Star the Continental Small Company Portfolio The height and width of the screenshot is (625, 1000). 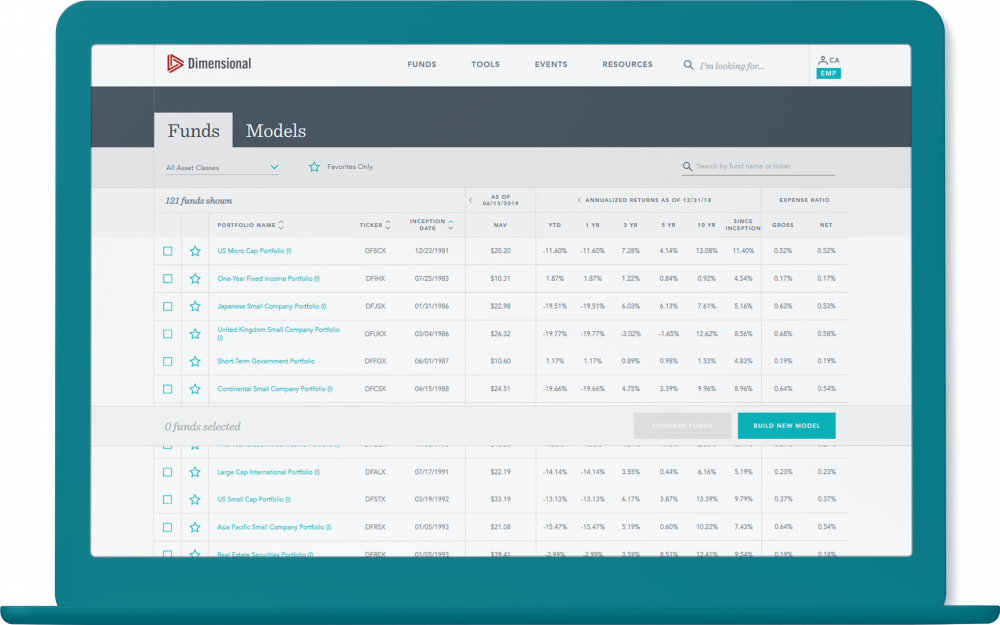pyautogui.click(x=195, y=389)
